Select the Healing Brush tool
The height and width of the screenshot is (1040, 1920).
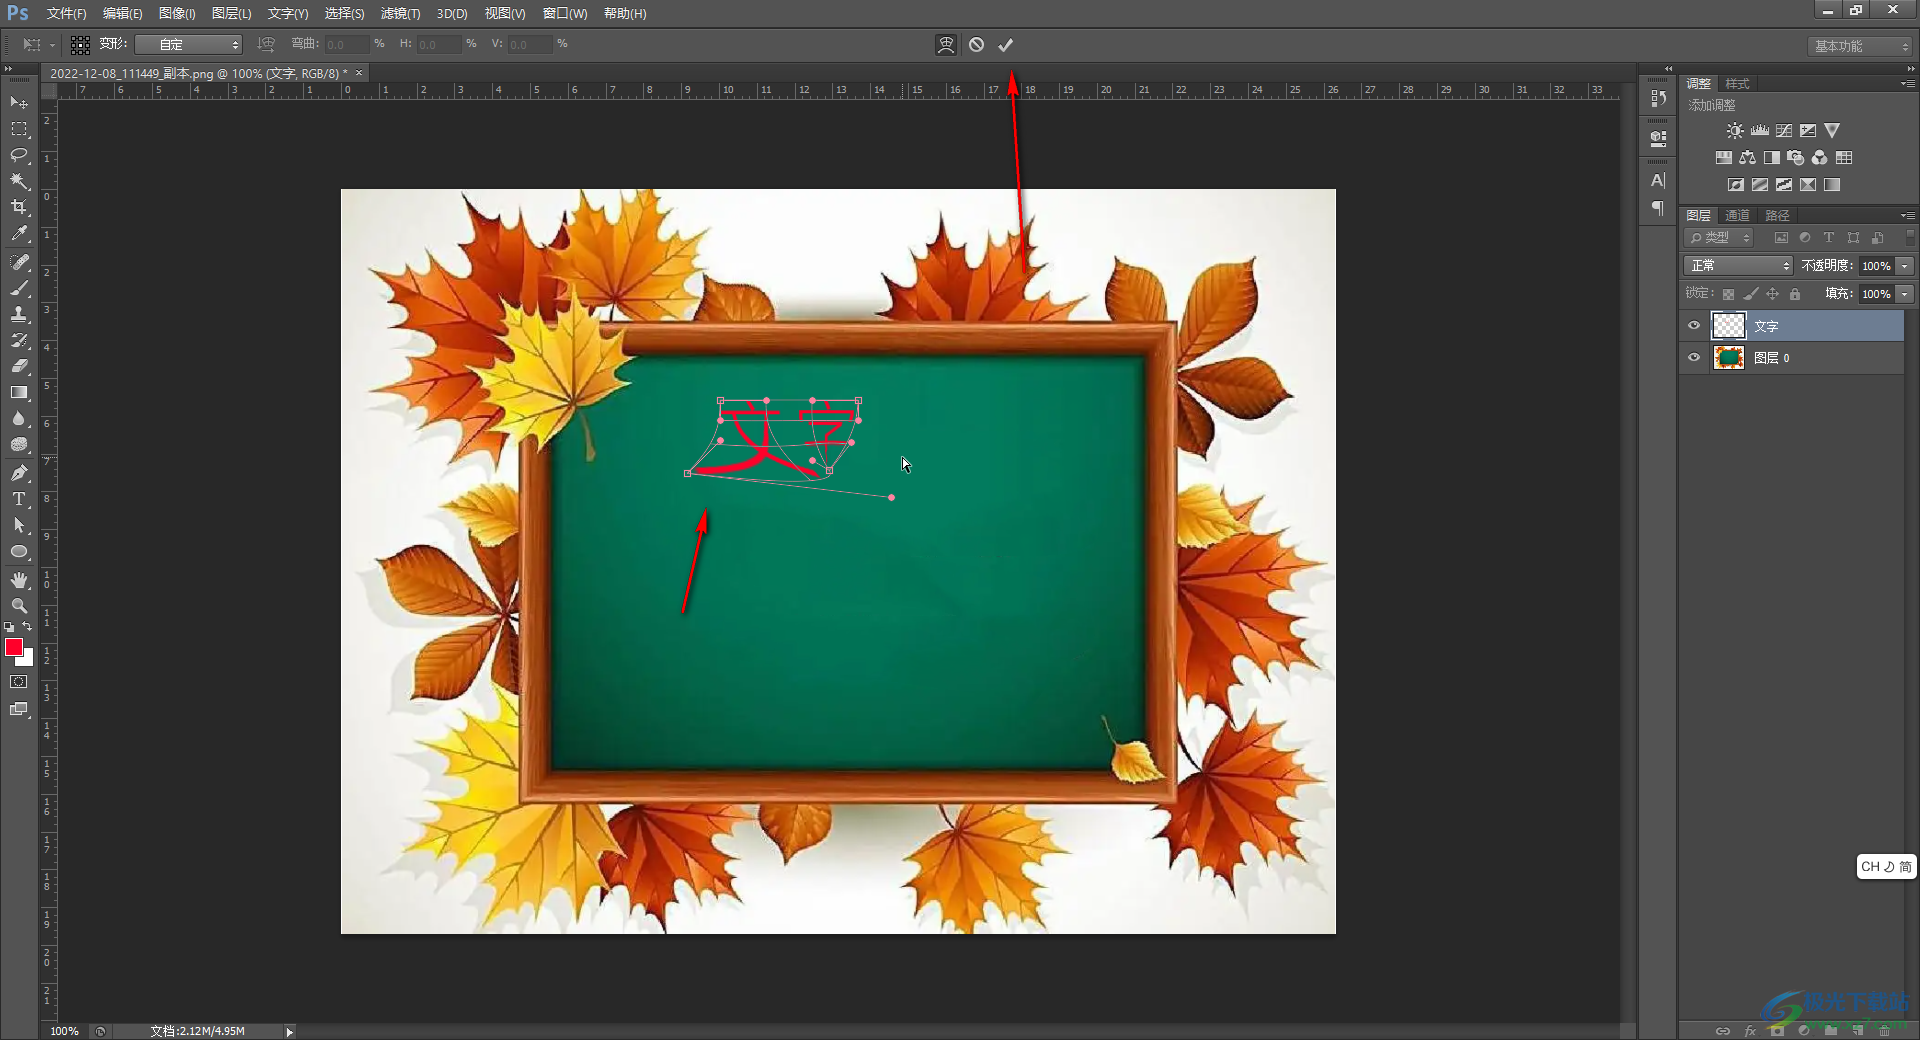[19, 262]
